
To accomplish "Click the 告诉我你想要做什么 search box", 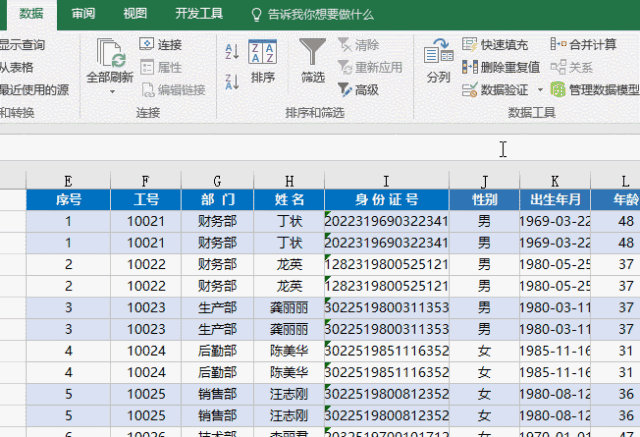I will pyautogui.click(x=320, y=15).
